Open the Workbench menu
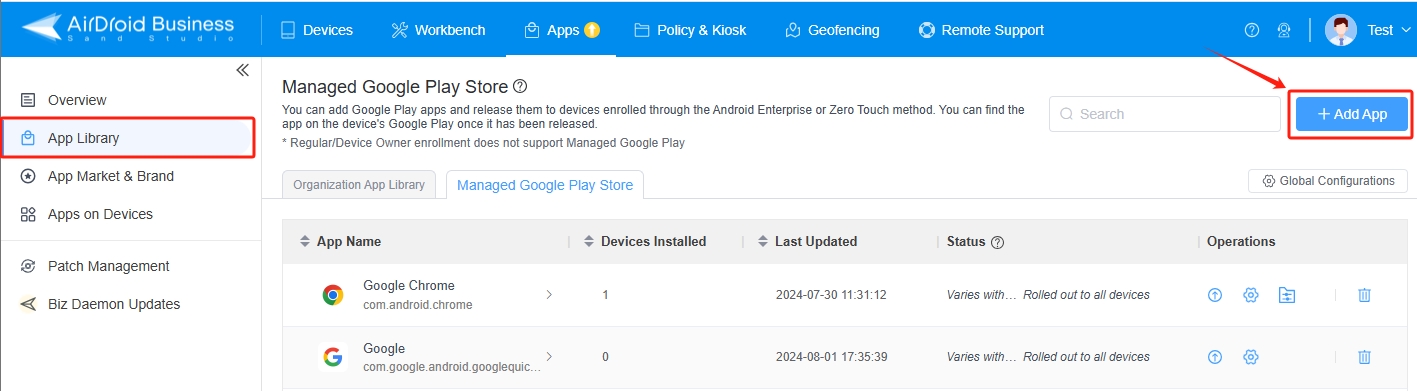Viewport: 1417px width, 391px height. (x=438, y=30)
